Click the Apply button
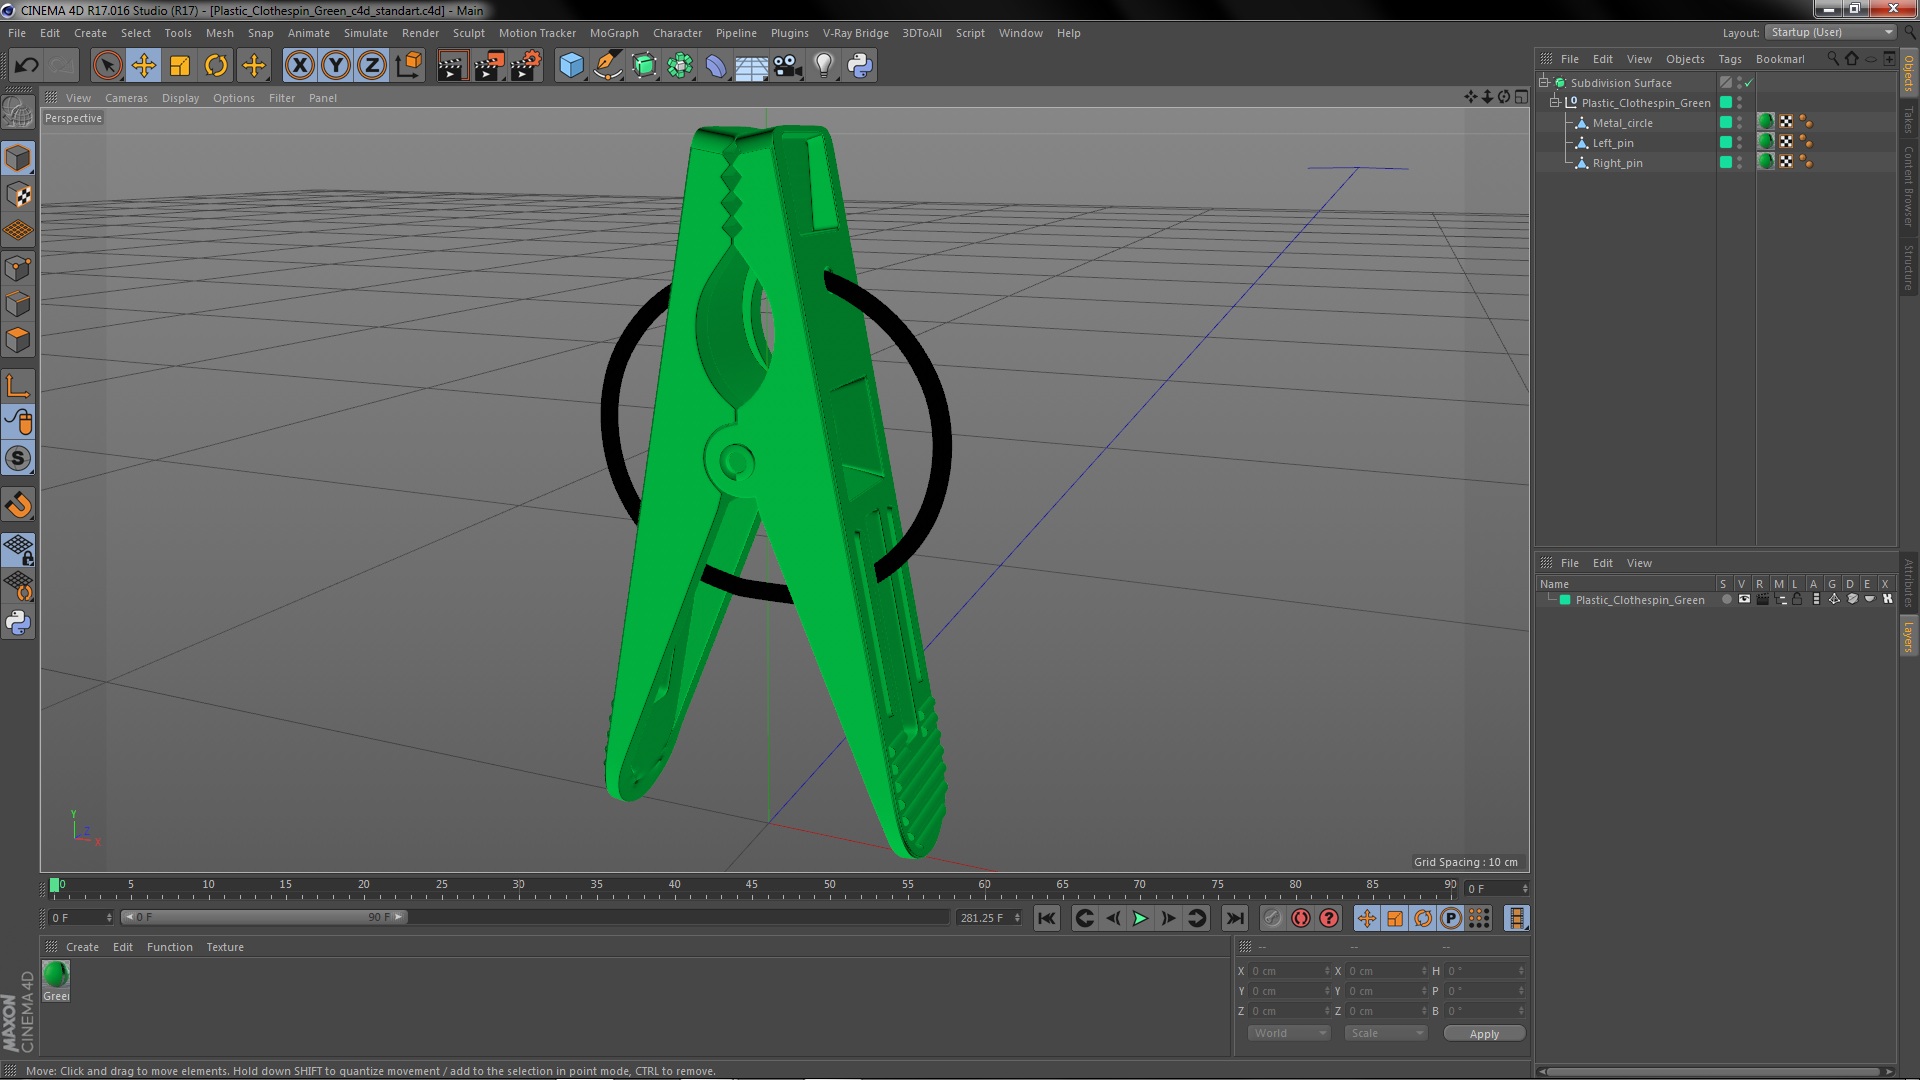 click(x=1484, y=1034)
